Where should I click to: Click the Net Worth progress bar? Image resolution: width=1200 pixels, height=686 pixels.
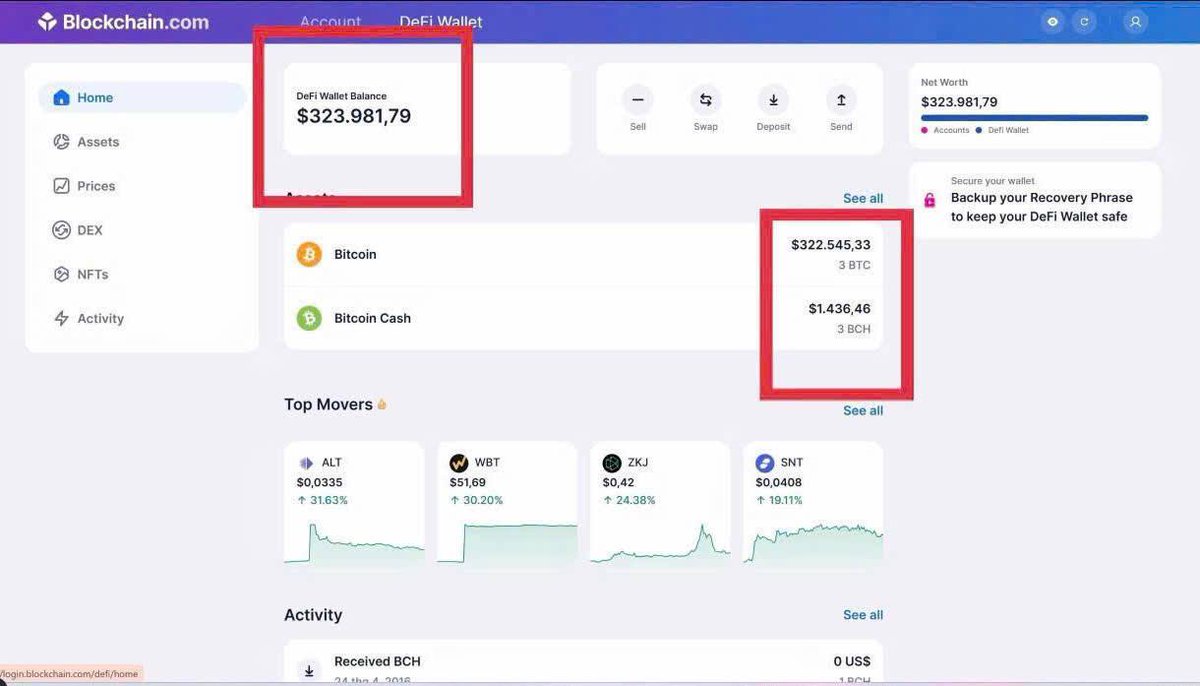pyautogui.click(x=1035, y=118)
